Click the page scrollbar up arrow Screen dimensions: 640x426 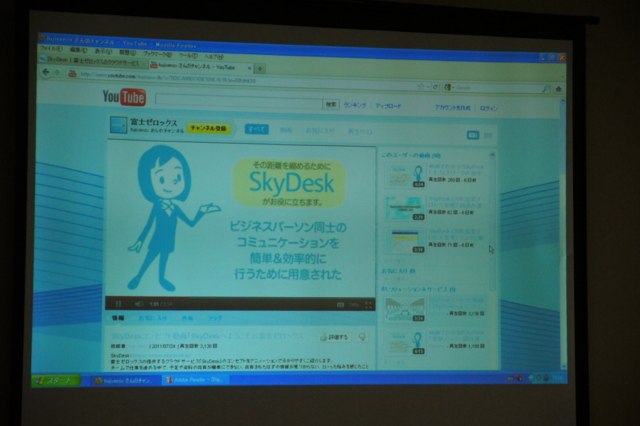562,101
